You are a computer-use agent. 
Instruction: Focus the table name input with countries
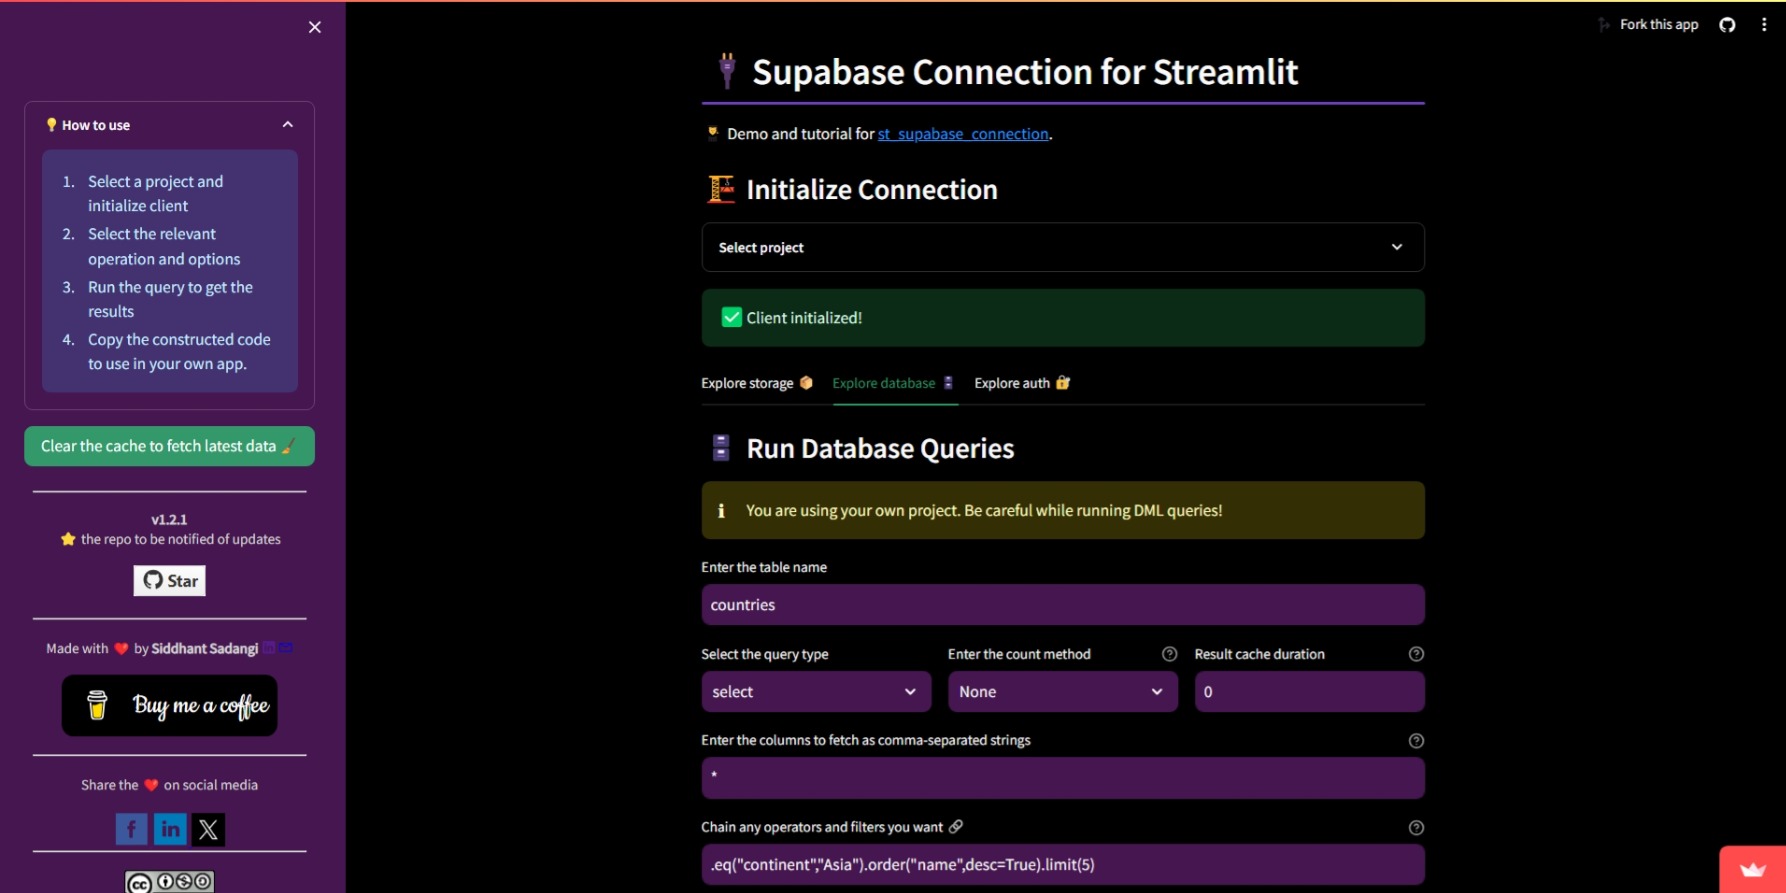coord(1063,605)
